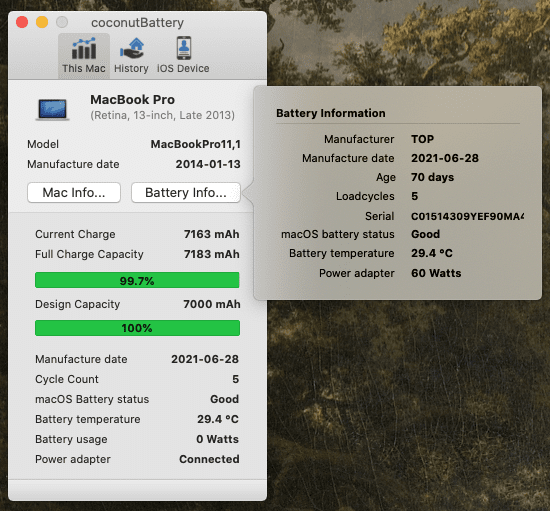Click the popover 2021-06-28 manufacture date
The height and width of the screenshot is (511, 550).
(x=445, y=158)
